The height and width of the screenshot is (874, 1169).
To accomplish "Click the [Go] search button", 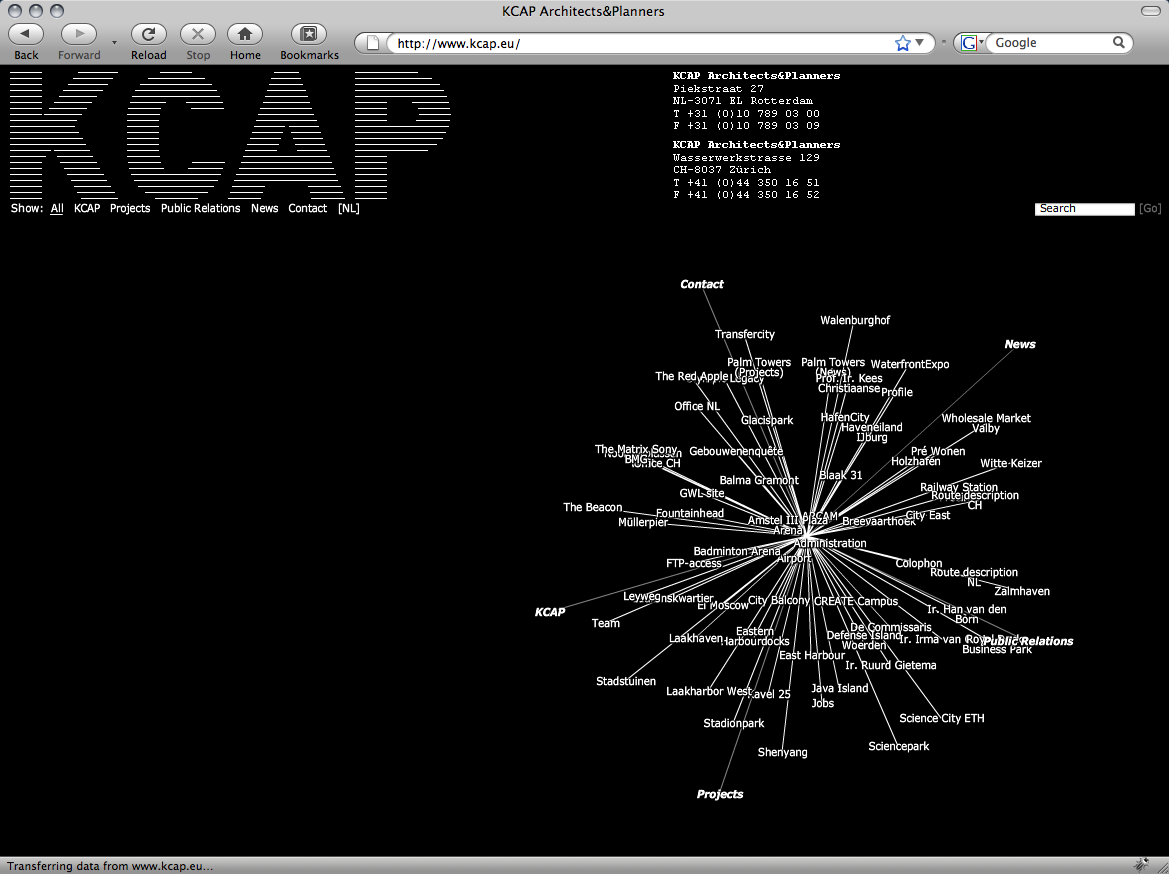I will coord(1150,209).
